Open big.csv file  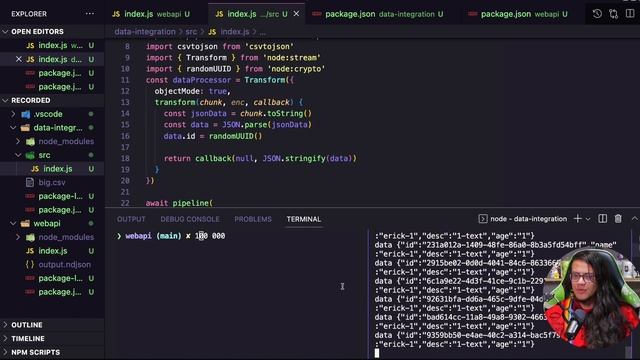click(52, 182)
